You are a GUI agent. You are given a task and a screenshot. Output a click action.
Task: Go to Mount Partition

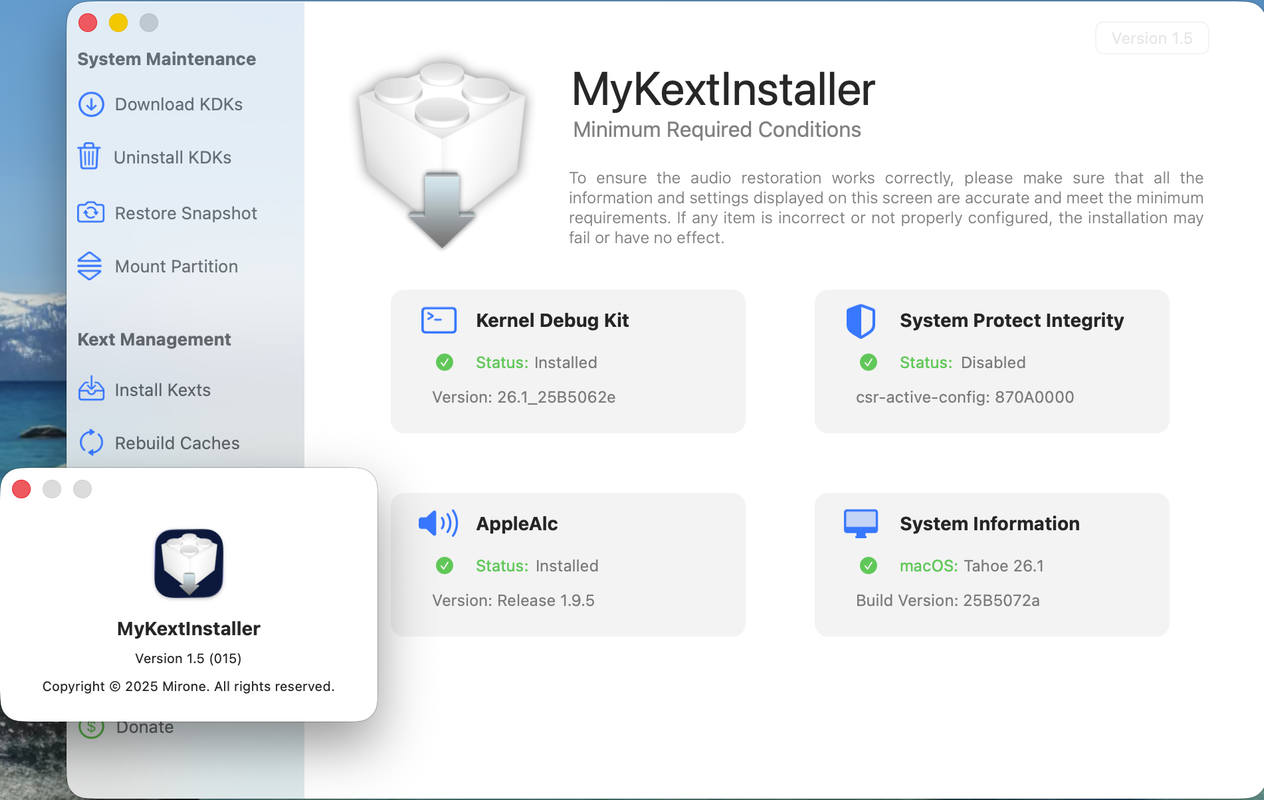176,266
